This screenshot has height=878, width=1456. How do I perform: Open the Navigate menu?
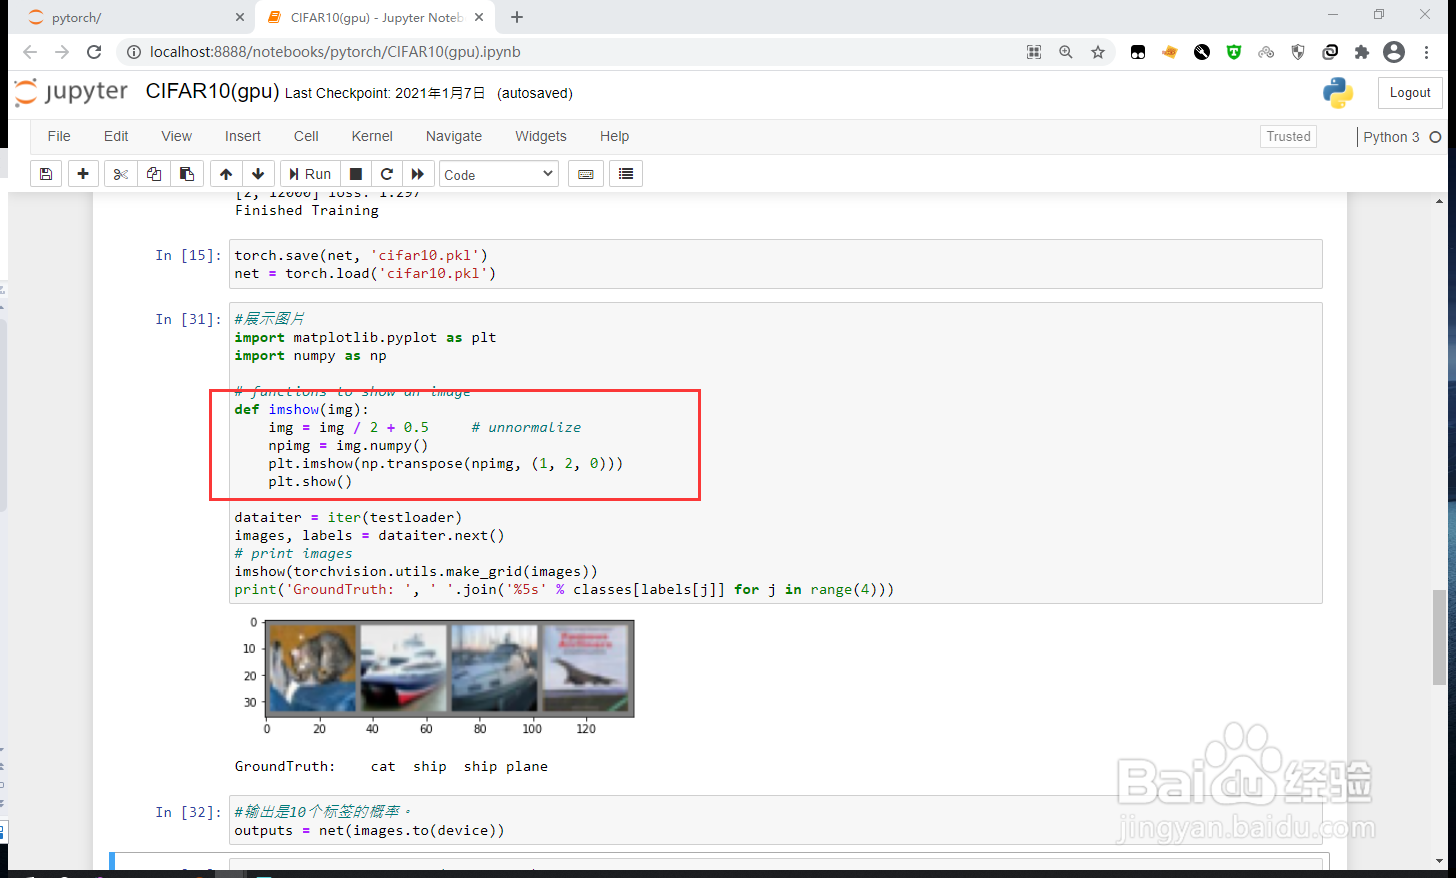point(454,136)
